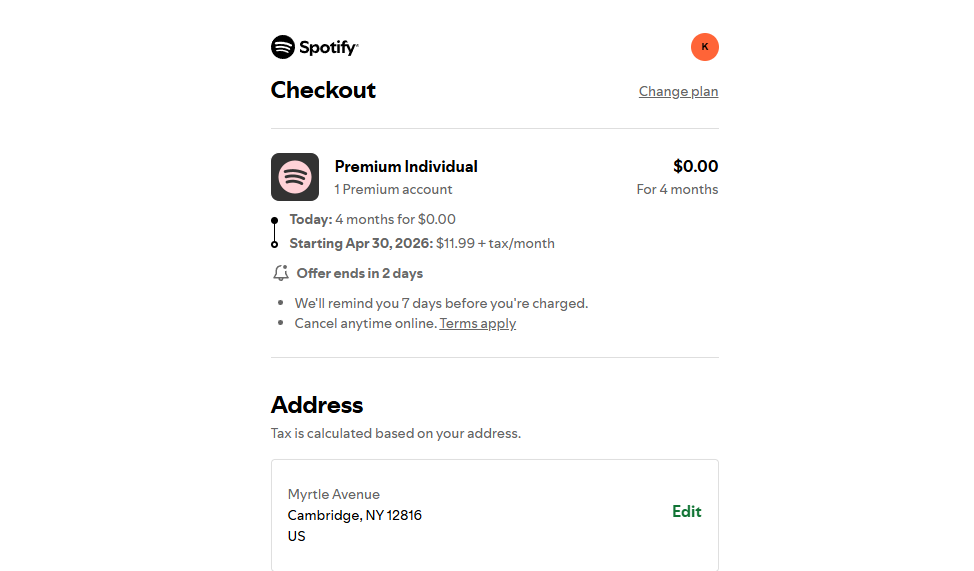The height and width of the screenshot is (571, 974).
Task: Open the Terms apply link
Action: (478, 323)
